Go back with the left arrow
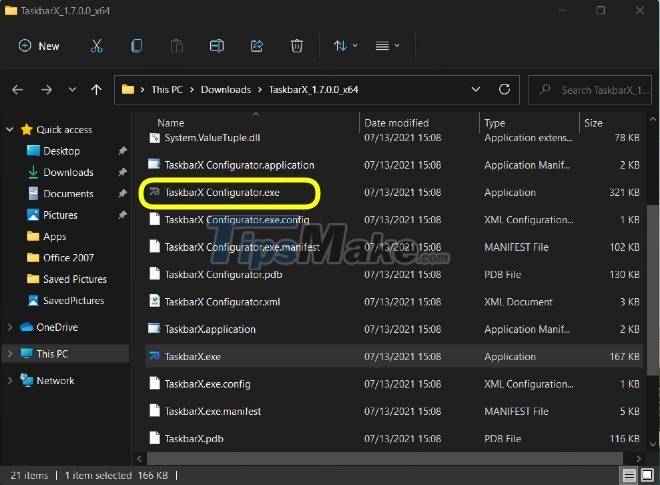660x485 pixels. point(17,90)
